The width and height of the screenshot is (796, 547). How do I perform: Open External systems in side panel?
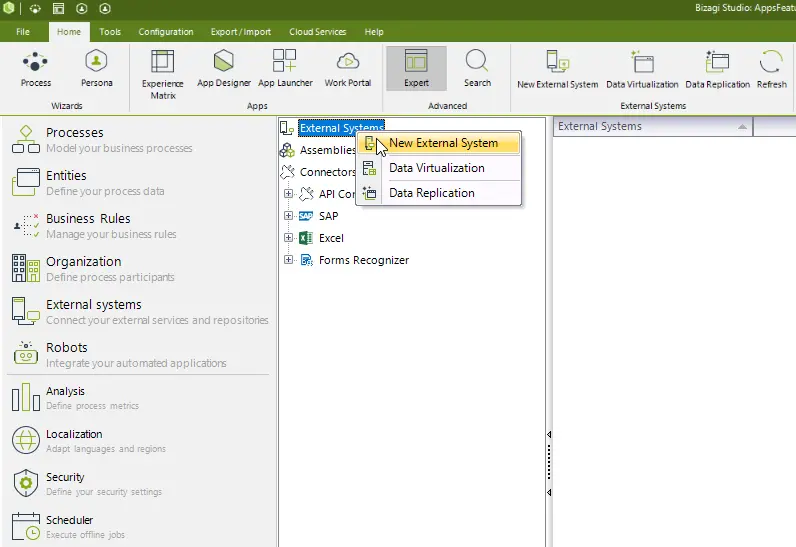tap(140, 312)
